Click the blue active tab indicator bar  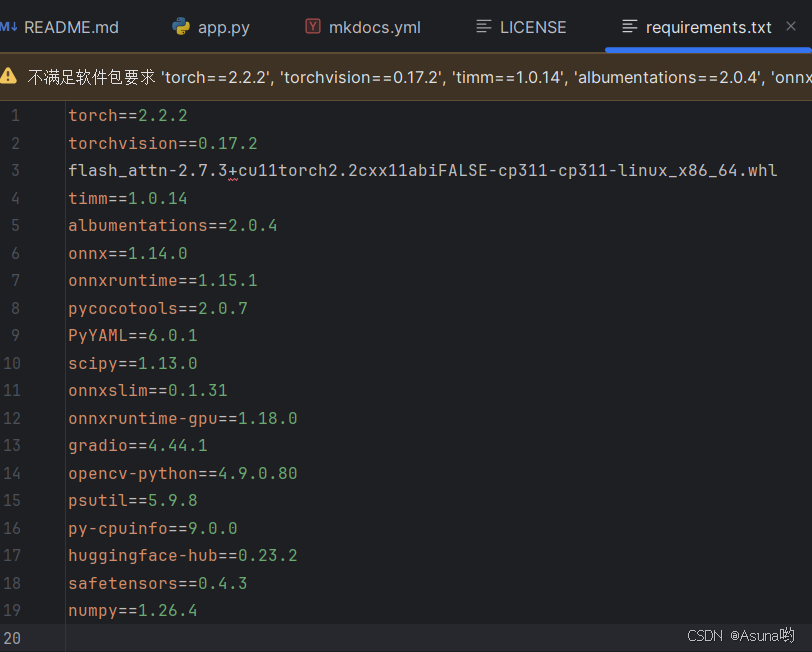705,49
